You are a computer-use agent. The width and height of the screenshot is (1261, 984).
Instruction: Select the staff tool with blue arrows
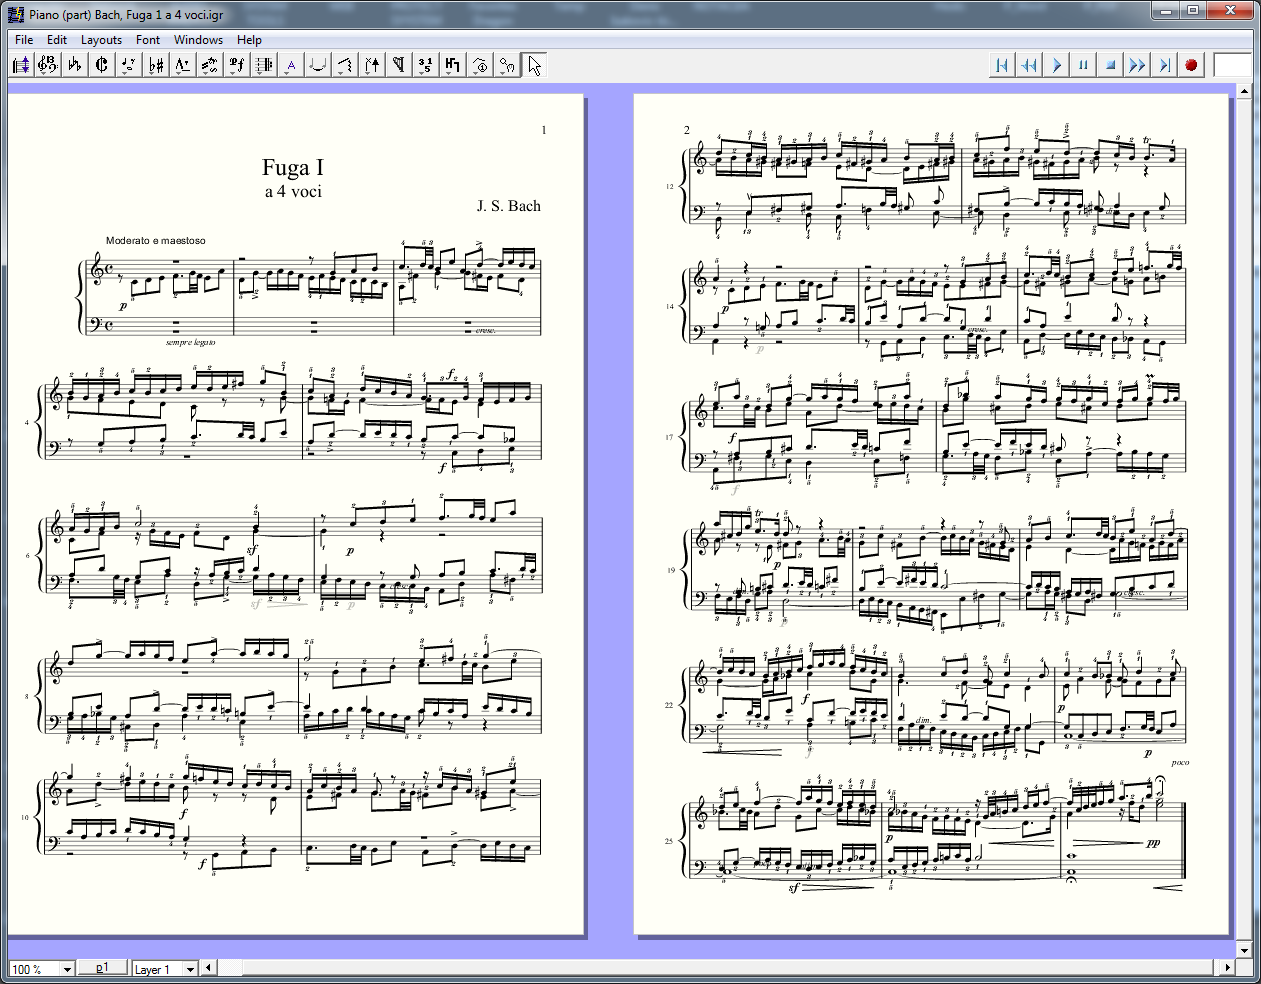click(21, 66)
